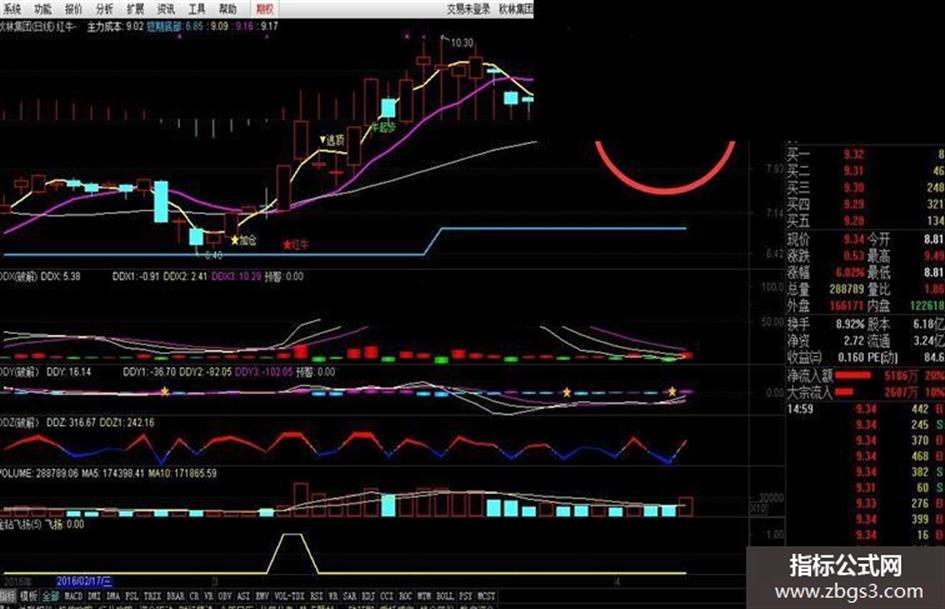Click the 金钻飞扬(5) indicator title
945x609 pixels.
pos(20,525)
